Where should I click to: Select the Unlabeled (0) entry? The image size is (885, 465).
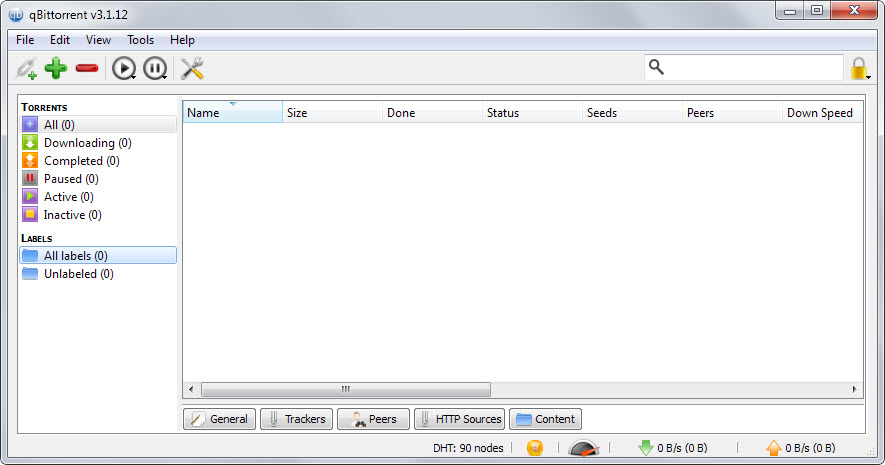click(98, 274)
